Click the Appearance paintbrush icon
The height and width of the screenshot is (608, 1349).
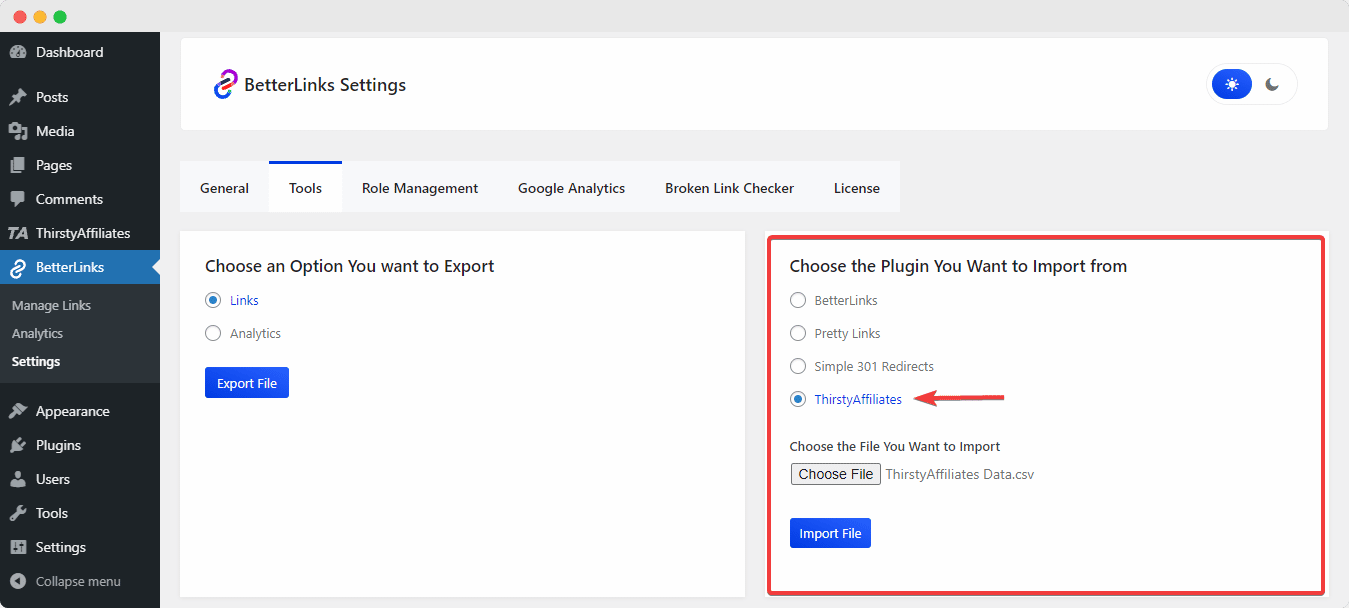[x=18, y=411]
